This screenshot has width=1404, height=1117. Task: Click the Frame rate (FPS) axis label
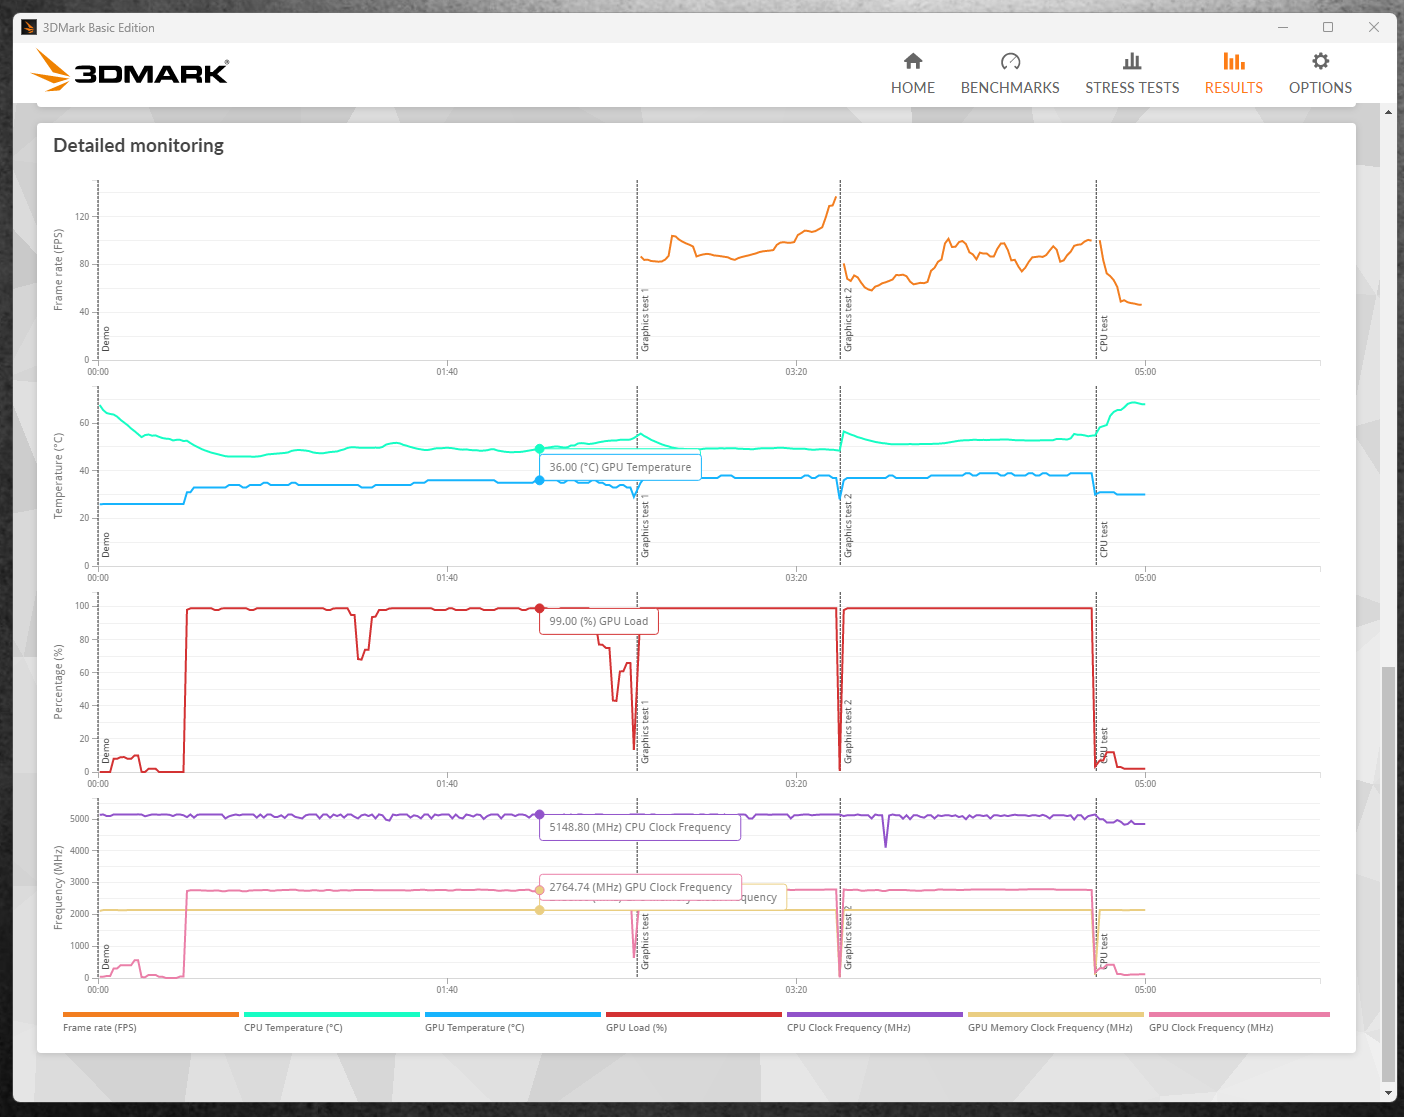(58, 270)
